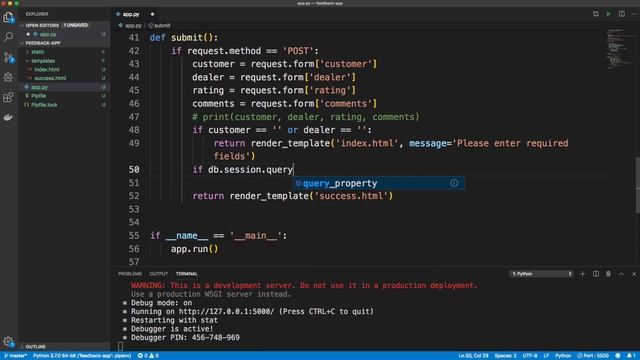Click the editor vertical scrollbar
Viewport: 640px width, 360px height.
point(637,185)
